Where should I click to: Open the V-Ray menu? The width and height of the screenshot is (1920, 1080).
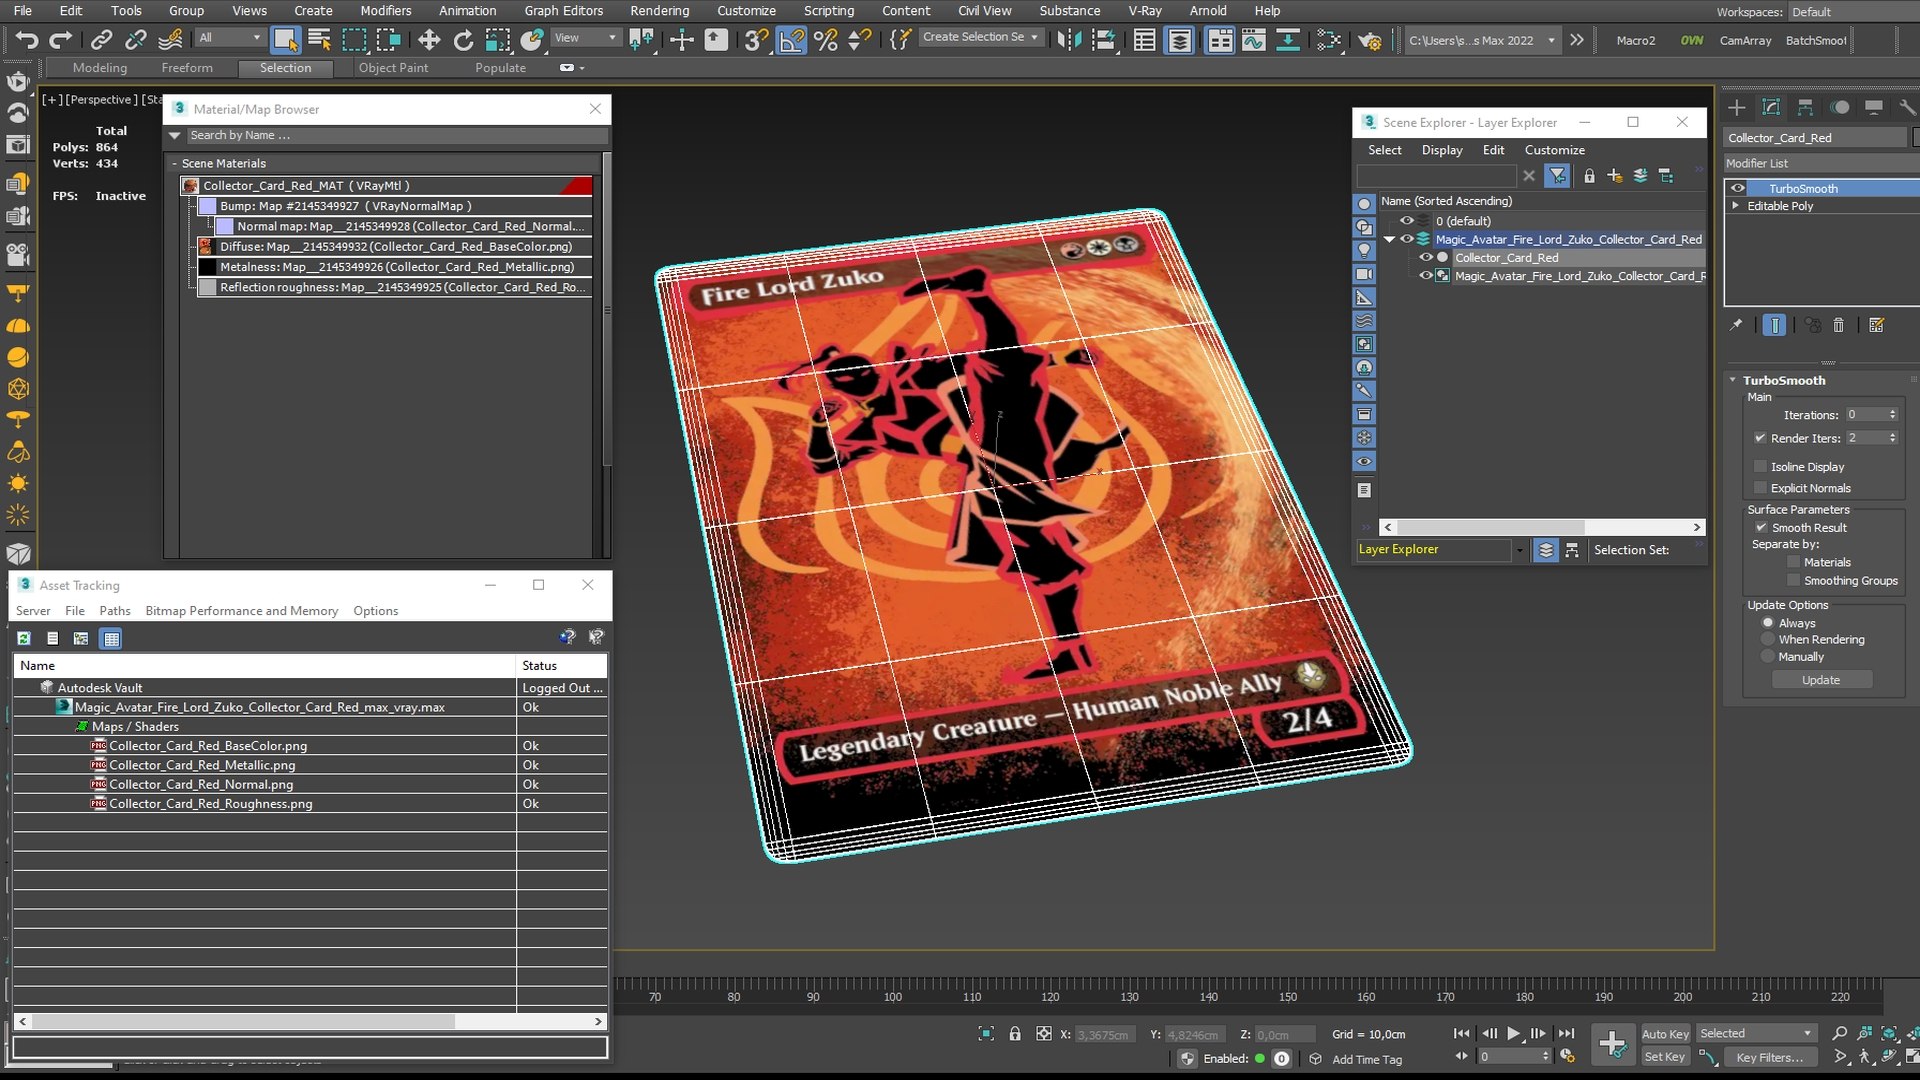tap(1144, 11)
